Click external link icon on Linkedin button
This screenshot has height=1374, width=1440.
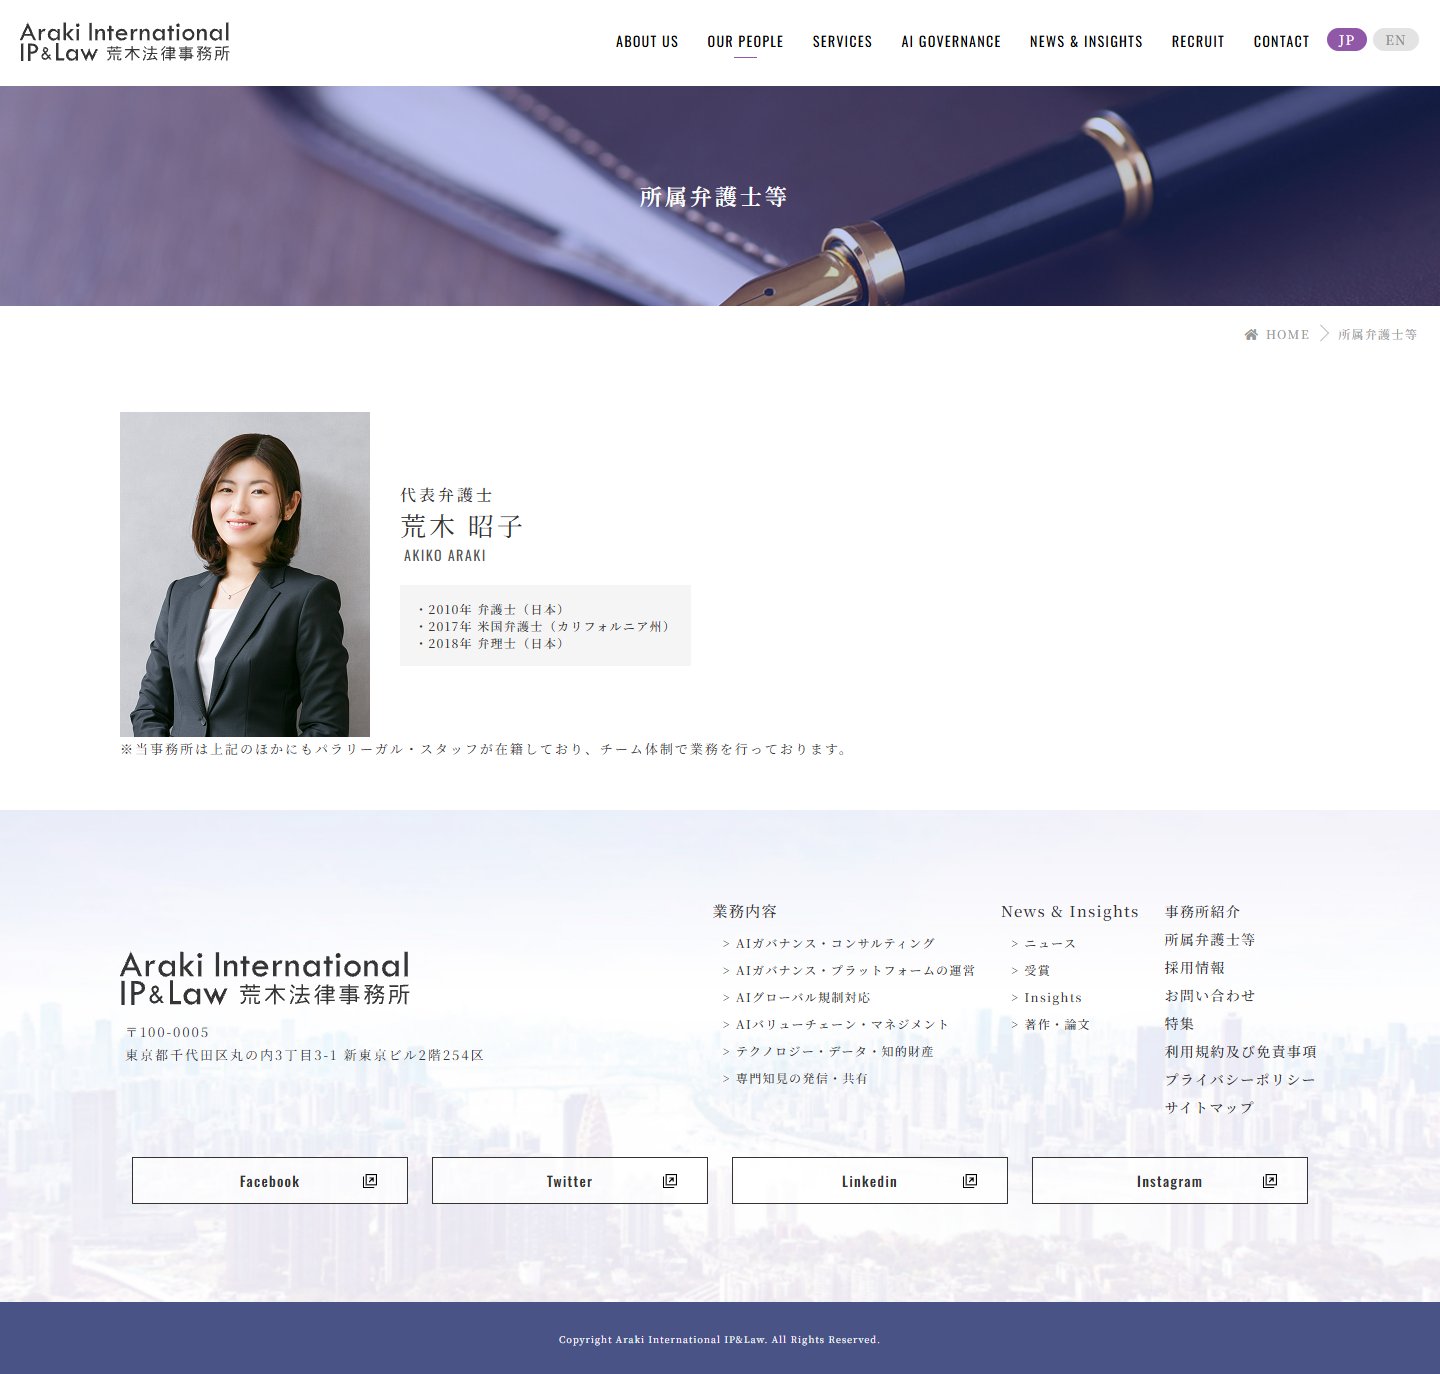pos(970,1181)
